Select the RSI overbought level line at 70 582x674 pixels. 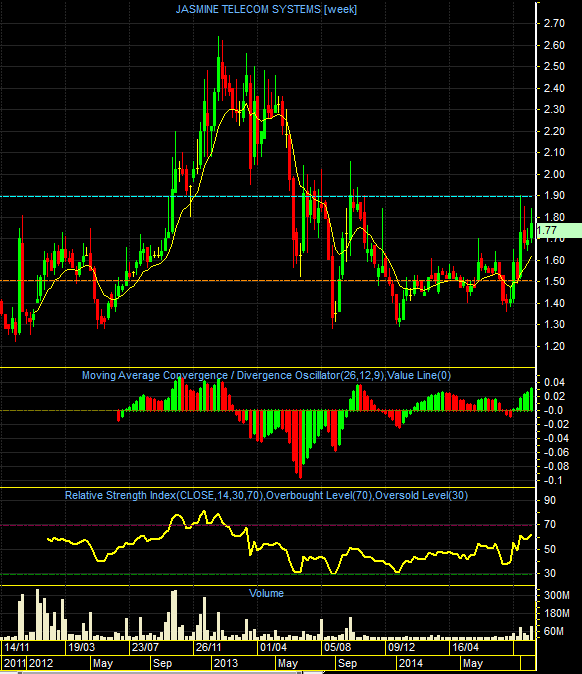(267, 525)
